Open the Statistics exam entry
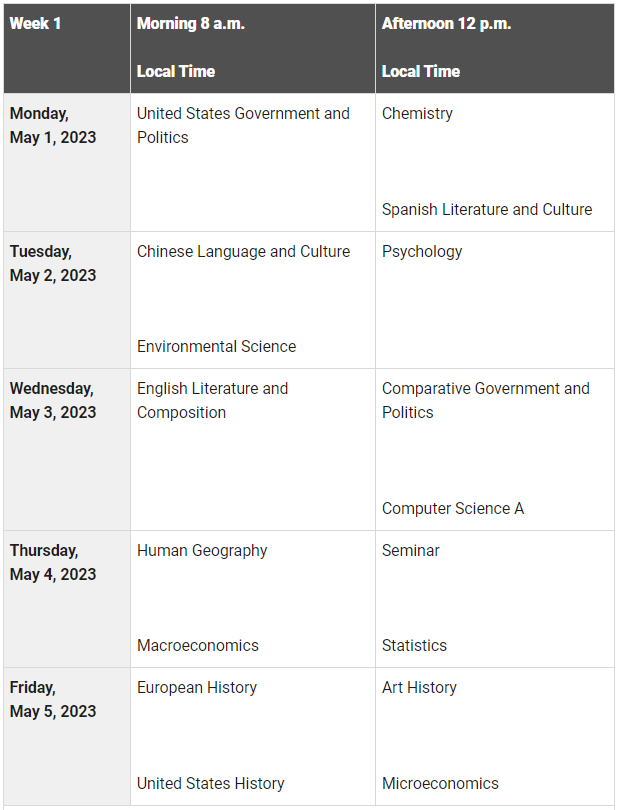Screen dimensions: 619x810 [x=414, y=646]
